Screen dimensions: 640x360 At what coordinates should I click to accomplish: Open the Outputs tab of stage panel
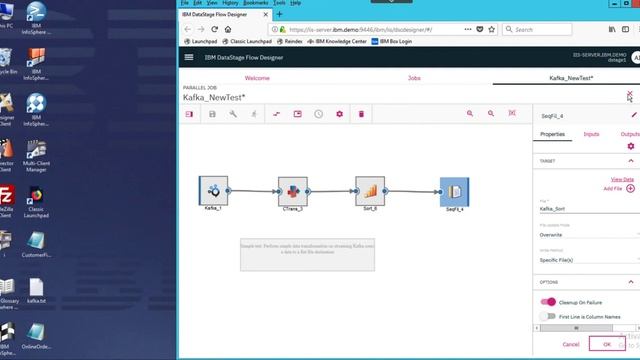click(630, 134)
